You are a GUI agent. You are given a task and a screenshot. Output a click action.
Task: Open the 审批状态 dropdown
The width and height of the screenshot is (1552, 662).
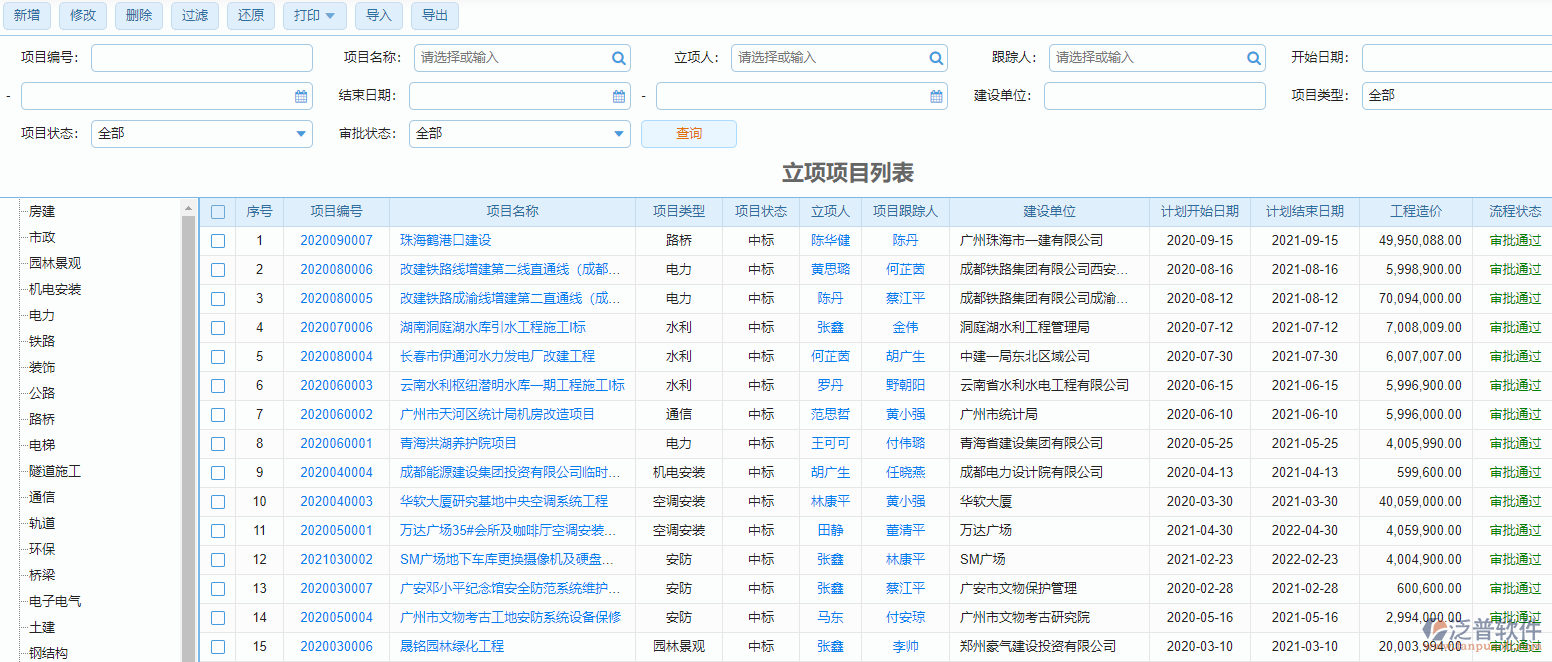[618, 133]
